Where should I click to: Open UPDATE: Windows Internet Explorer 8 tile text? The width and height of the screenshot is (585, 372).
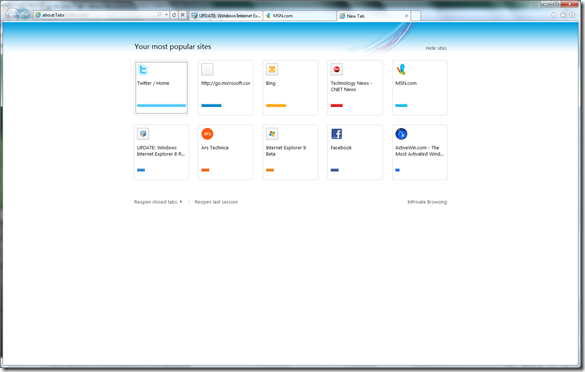click(x=161, y=151)
